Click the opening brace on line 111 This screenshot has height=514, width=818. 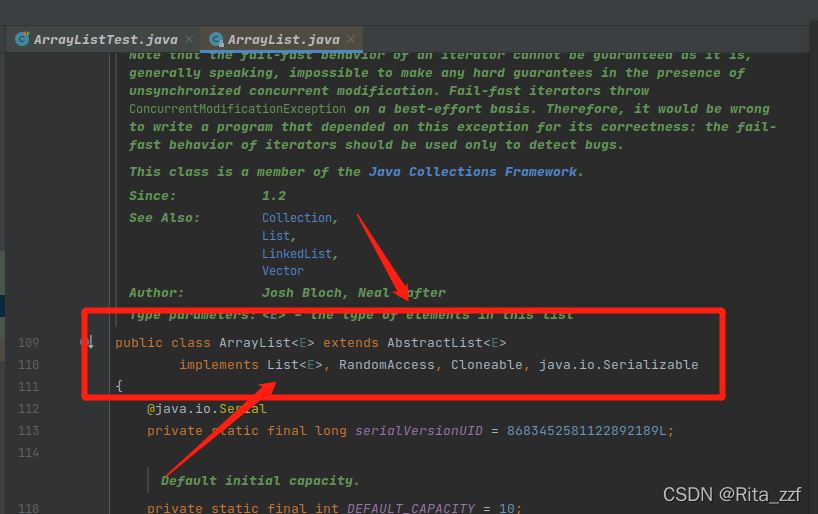[119, 386]
